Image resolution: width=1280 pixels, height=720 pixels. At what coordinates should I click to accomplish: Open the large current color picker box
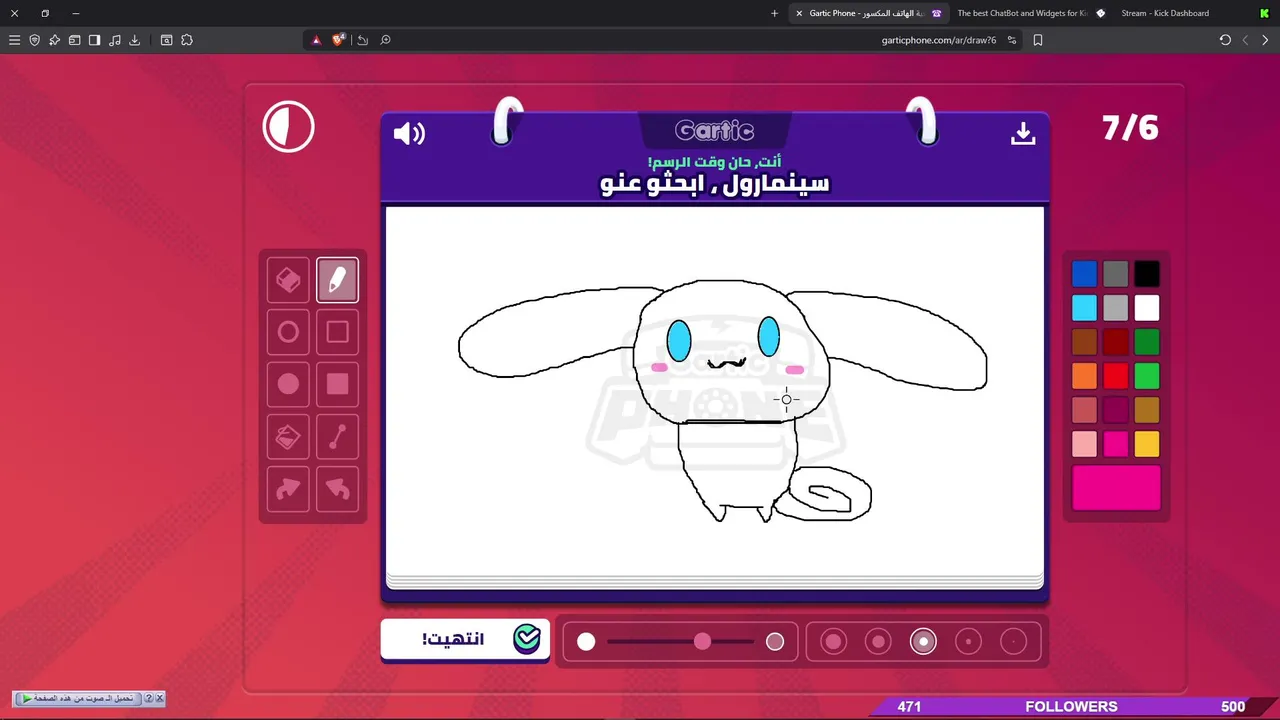click(1116, 488)
